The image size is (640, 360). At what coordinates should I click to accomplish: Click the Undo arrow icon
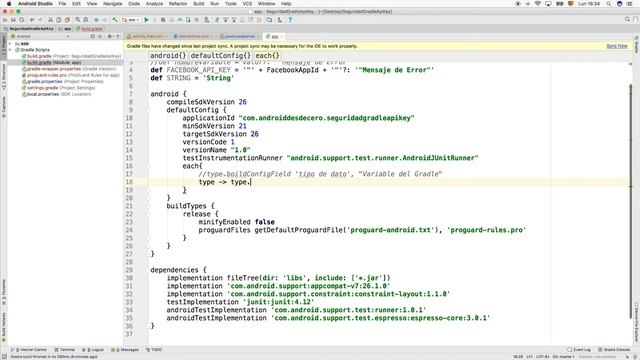pos(32,20)
